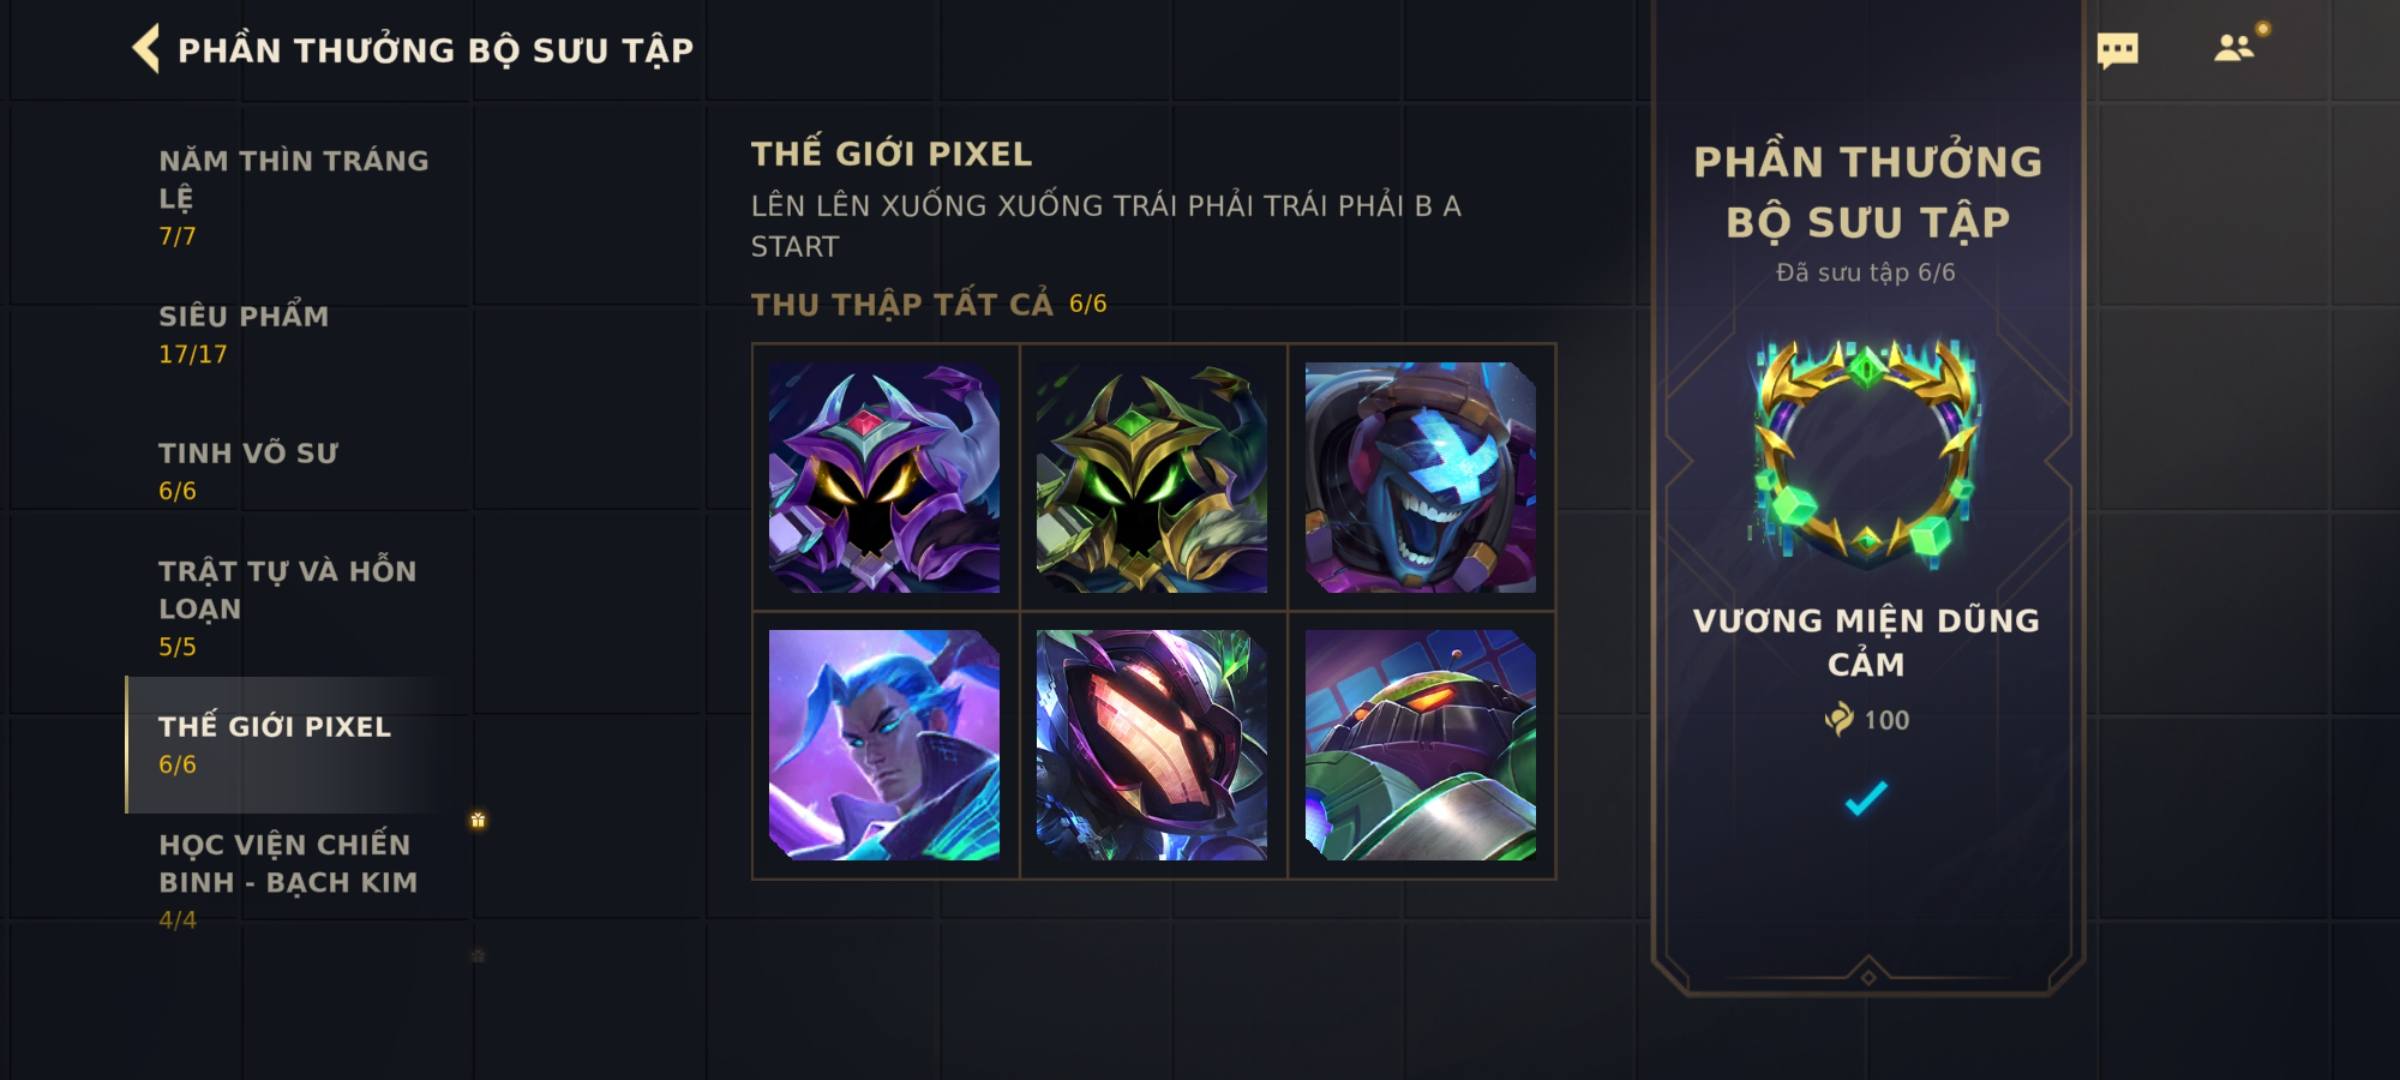Tap the green-gold Veigar skin portrait
The width and height of the screenshot is (2400, 1080).
coord(1152,477)
